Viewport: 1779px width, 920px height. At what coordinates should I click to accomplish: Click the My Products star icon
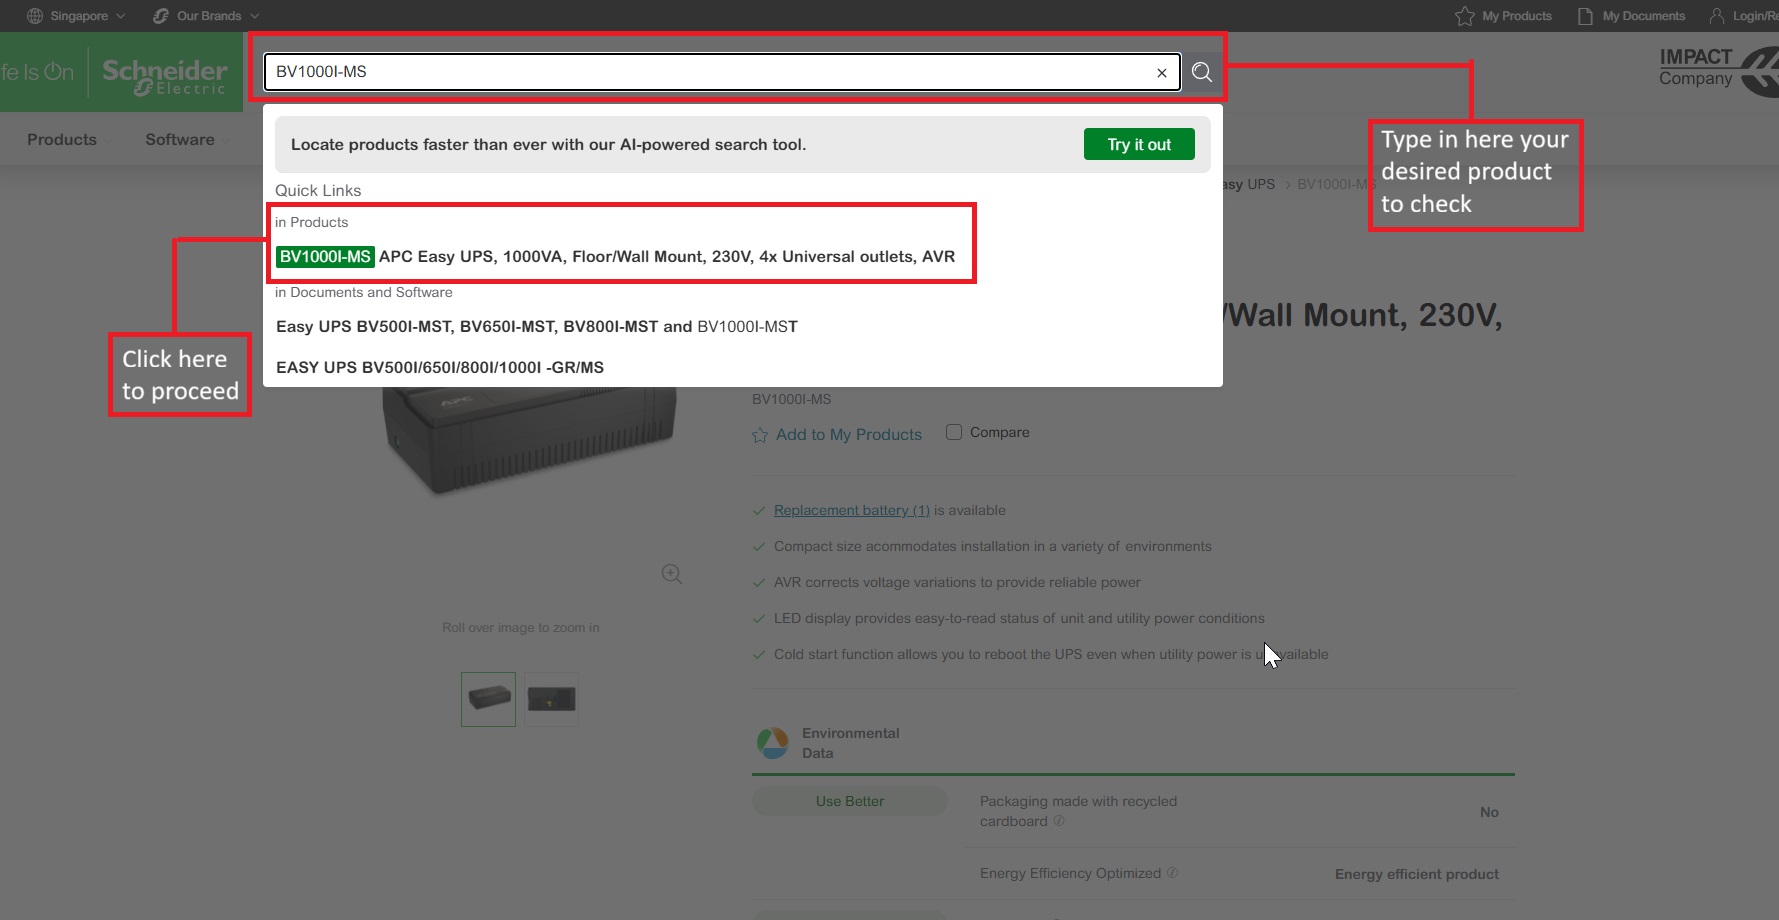(1465, 16)
